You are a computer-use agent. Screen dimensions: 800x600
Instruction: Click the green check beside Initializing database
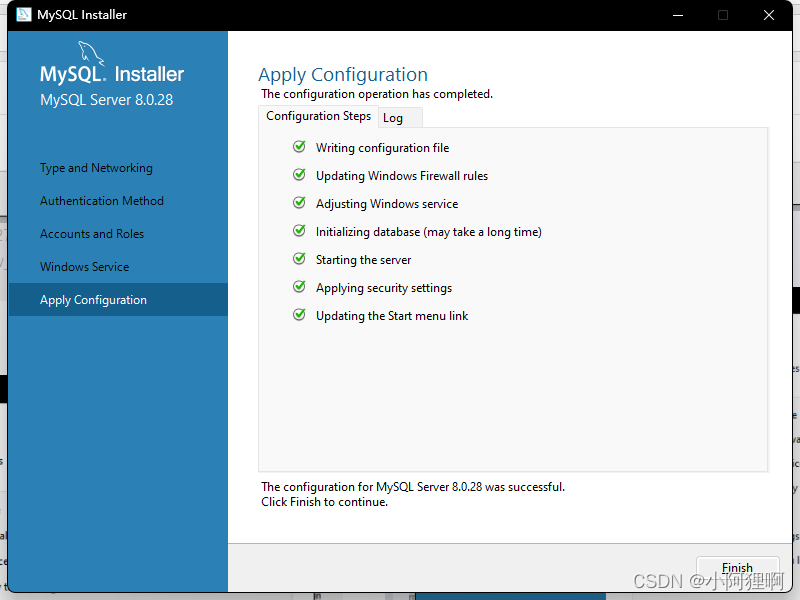[x=299, y=231]
